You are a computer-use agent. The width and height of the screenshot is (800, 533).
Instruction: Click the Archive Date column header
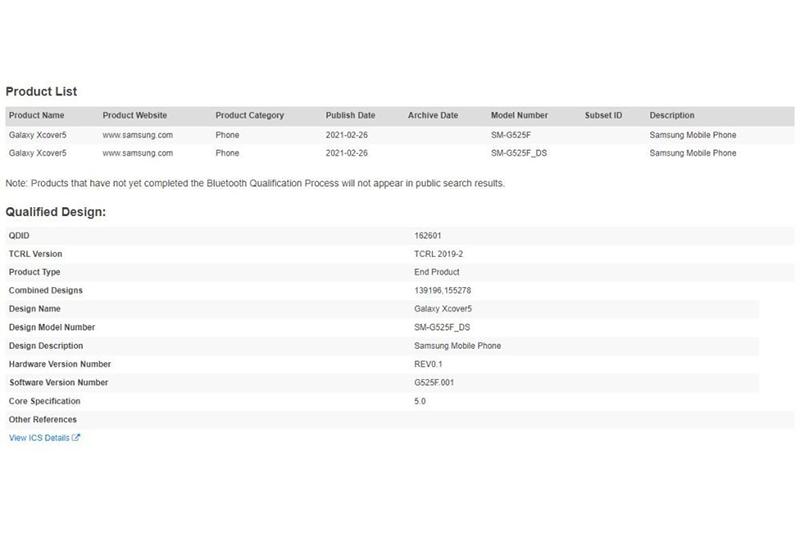coord(433,116)
